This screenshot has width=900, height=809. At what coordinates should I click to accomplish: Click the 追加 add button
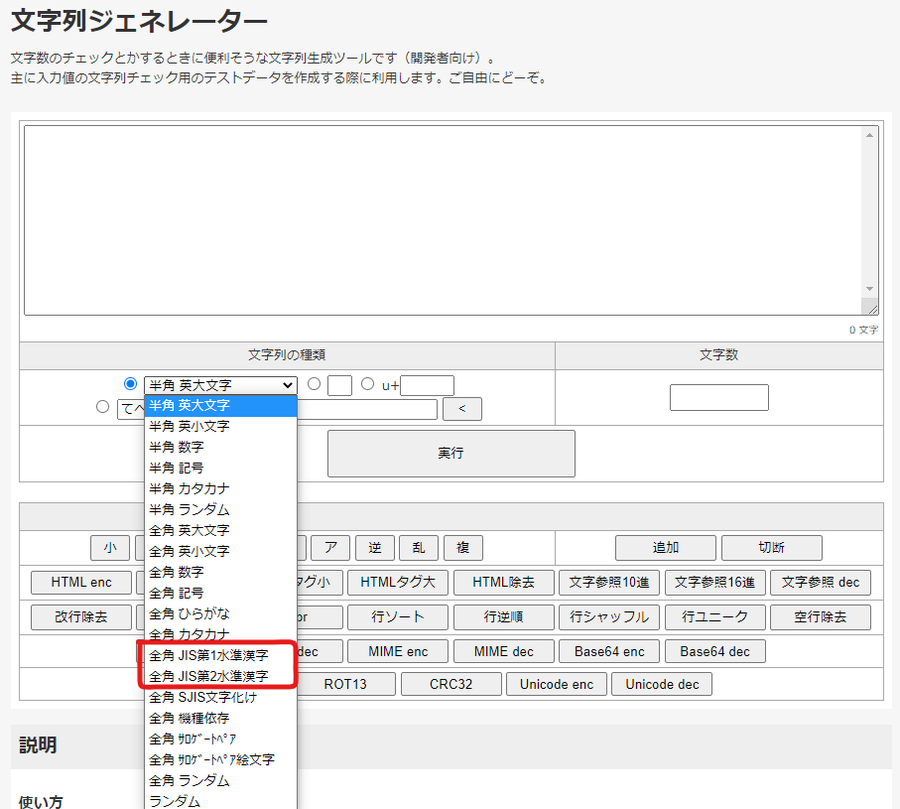(666, 548)
